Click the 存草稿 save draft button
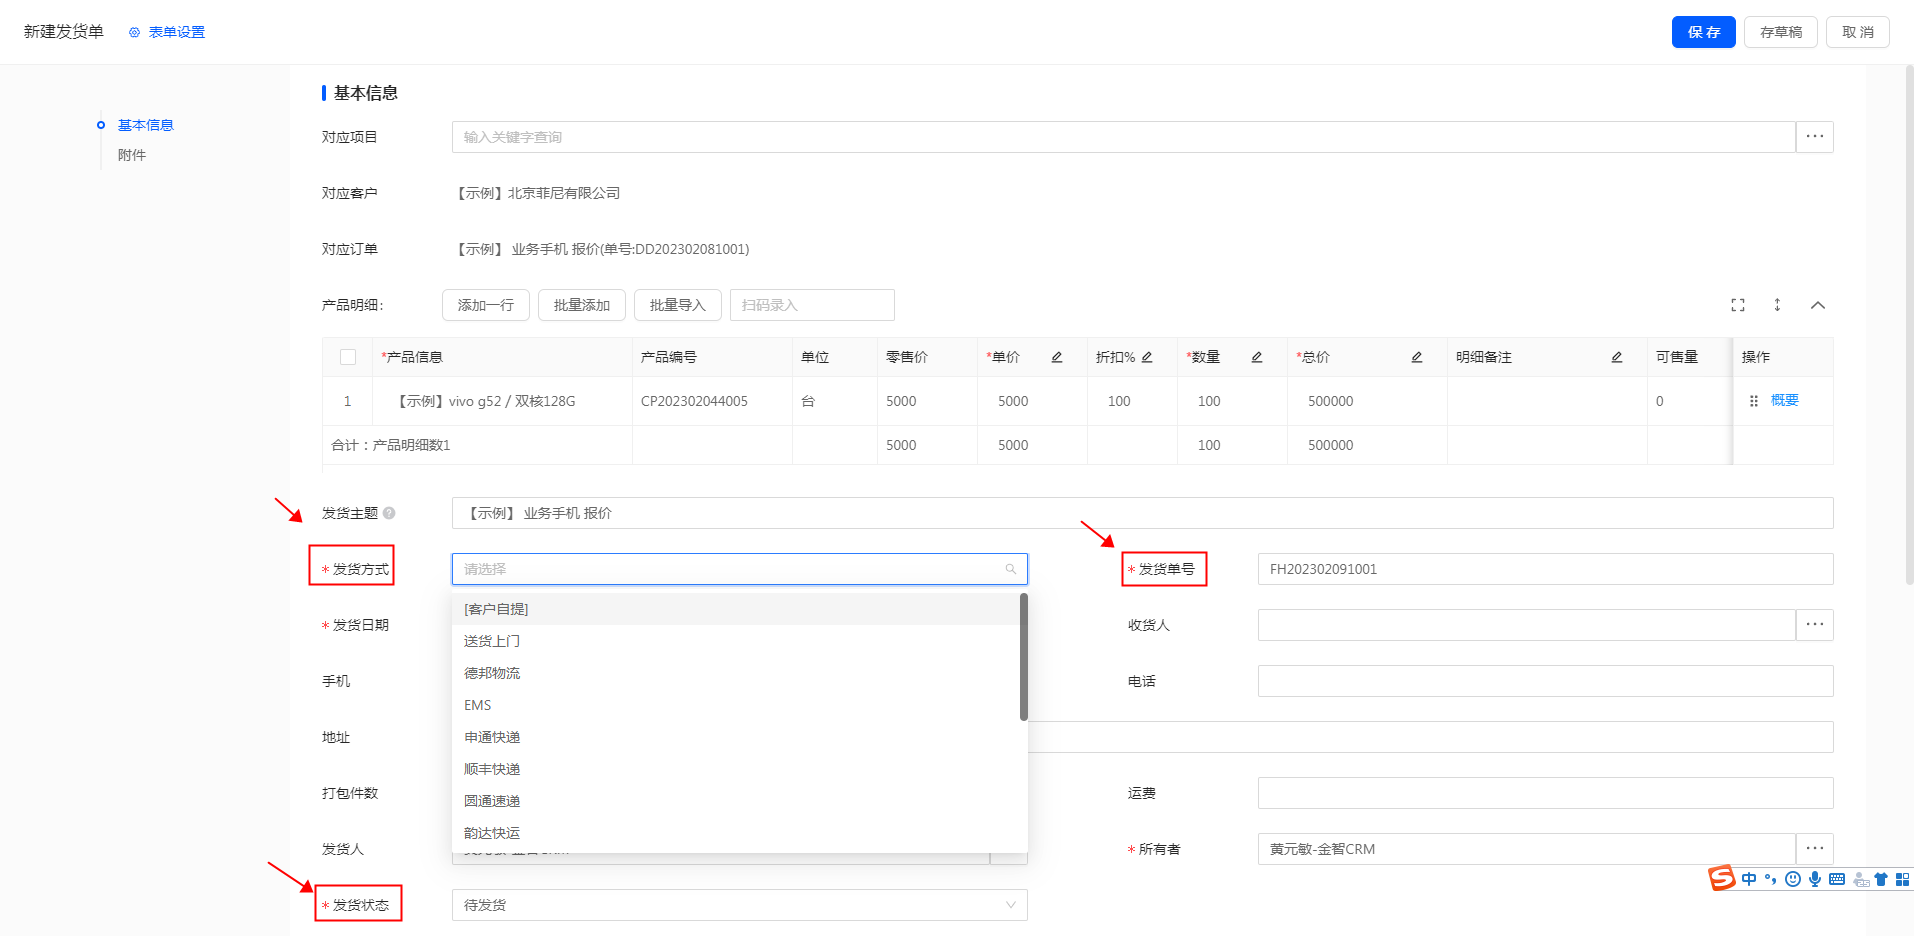1914x936 pixels. coord(1781,32)
